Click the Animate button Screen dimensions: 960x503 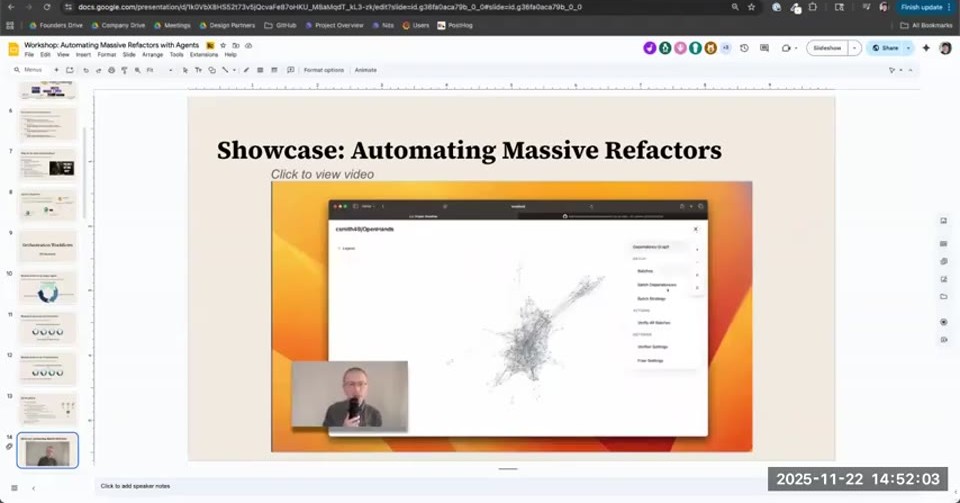366,70
